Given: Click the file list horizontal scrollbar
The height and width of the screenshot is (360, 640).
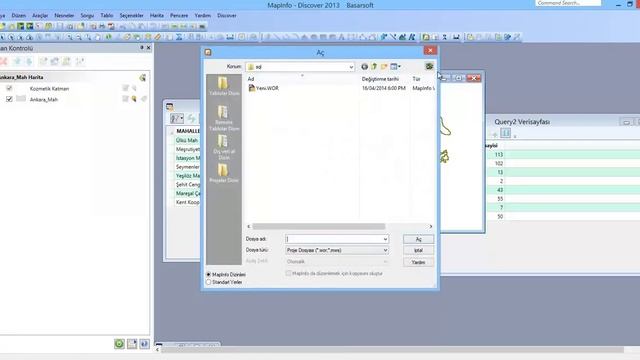Looking at the screenshot, I should [x=319, y=227].
